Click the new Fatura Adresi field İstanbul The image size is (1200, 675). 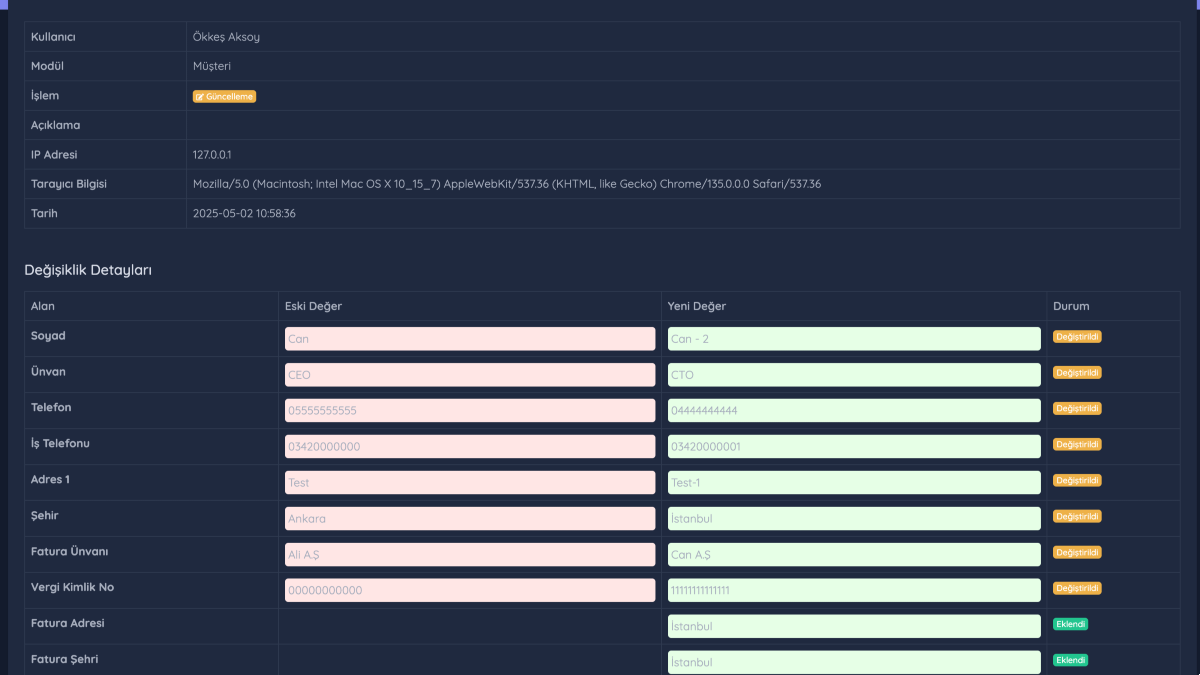(x=854, y=627)
